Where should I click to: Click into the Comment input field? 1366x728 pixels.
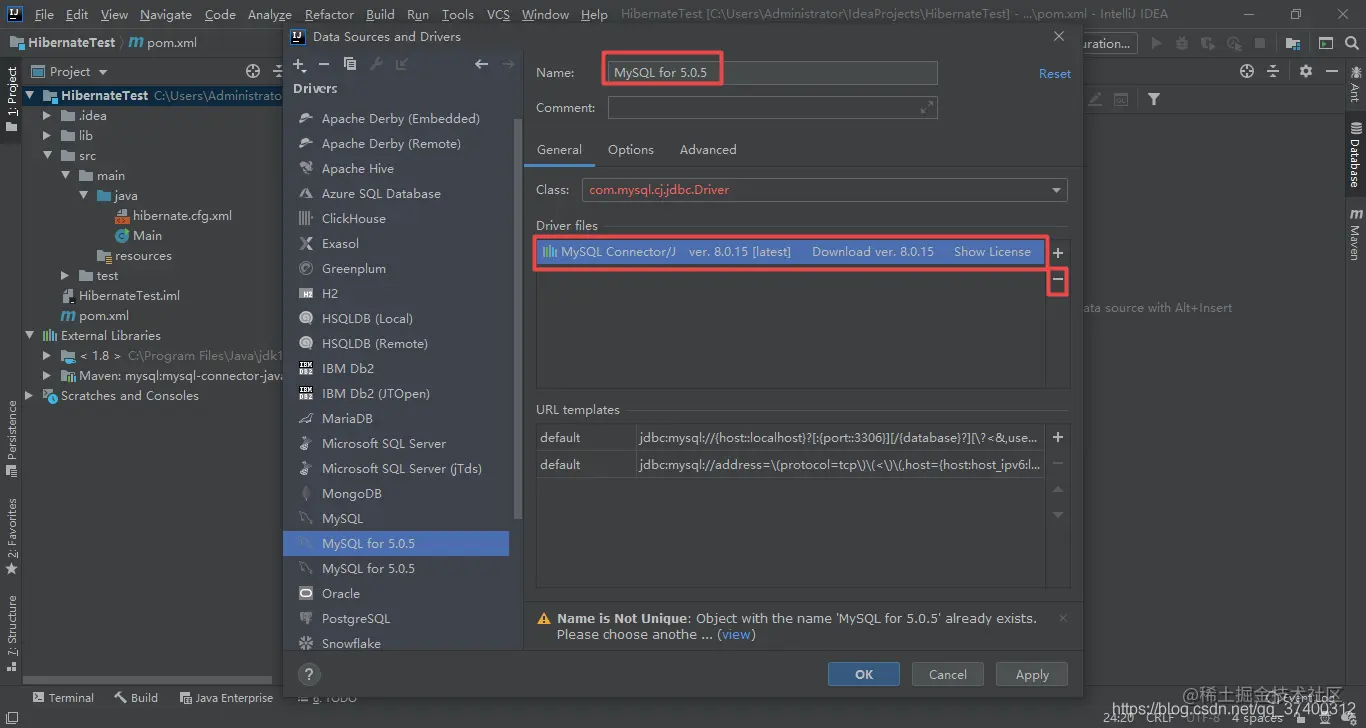point(772,108)
